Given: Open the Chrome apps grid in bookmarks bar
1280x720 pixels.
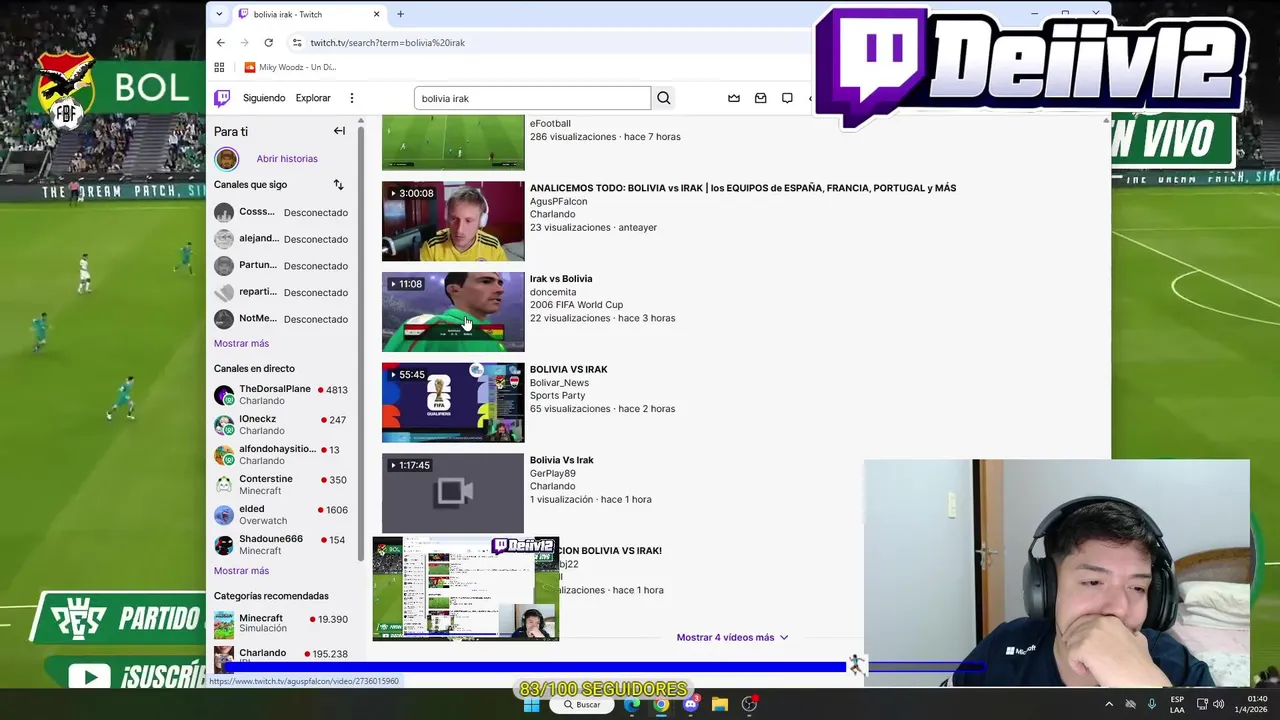Looking at the screenshot, I should (x=219, y=67).
